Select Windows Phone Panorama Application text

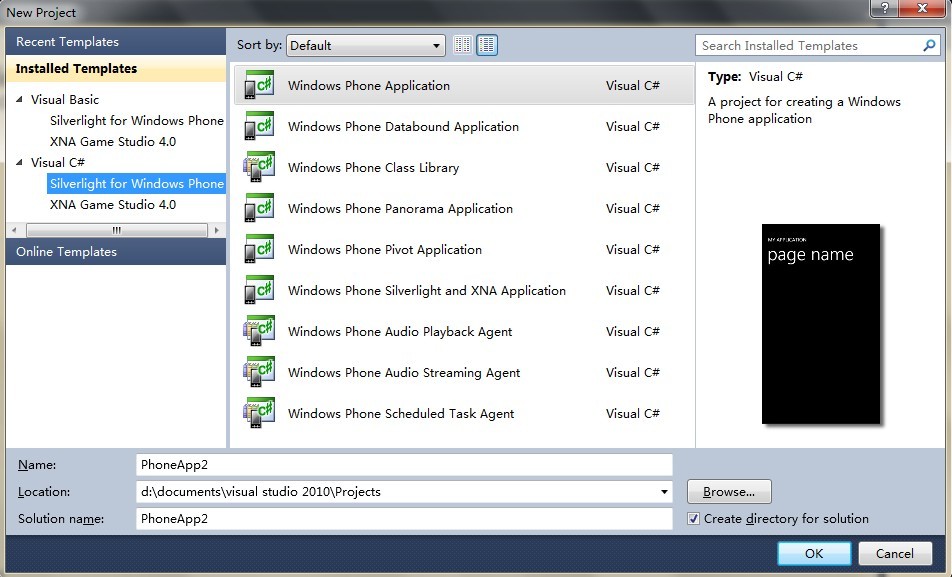[x=400, y=208]
